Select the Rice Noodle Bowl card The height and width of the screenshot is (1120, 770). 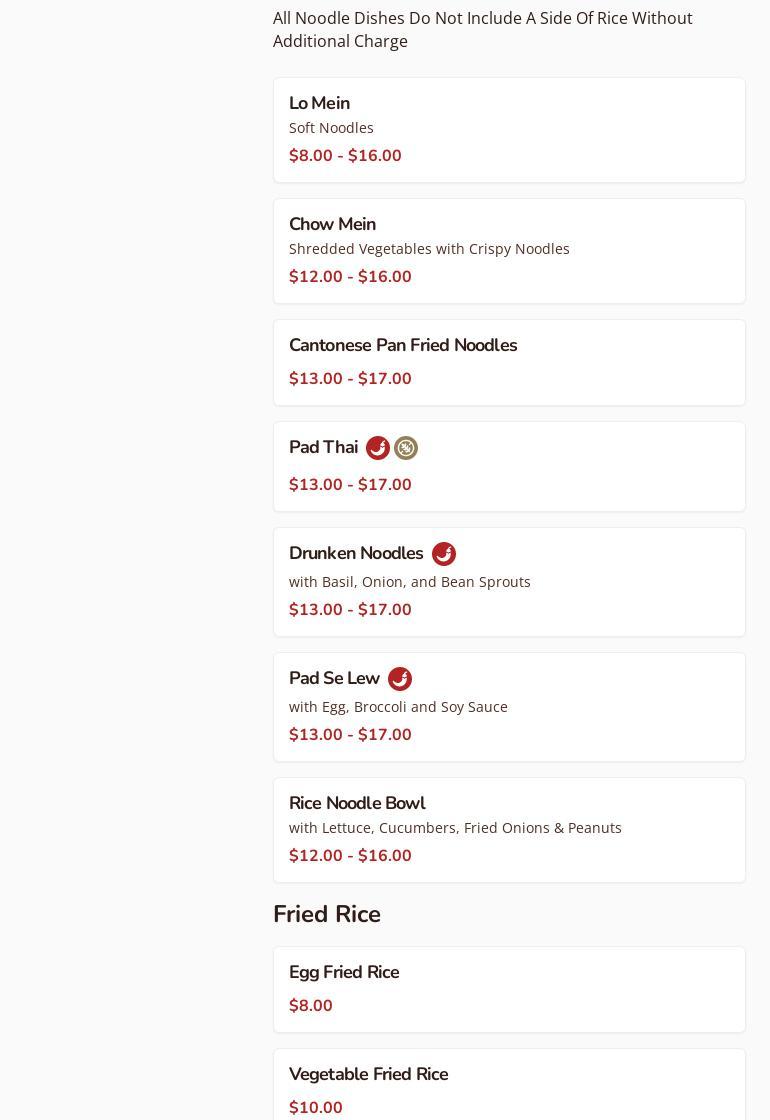(x=509, y=830)
